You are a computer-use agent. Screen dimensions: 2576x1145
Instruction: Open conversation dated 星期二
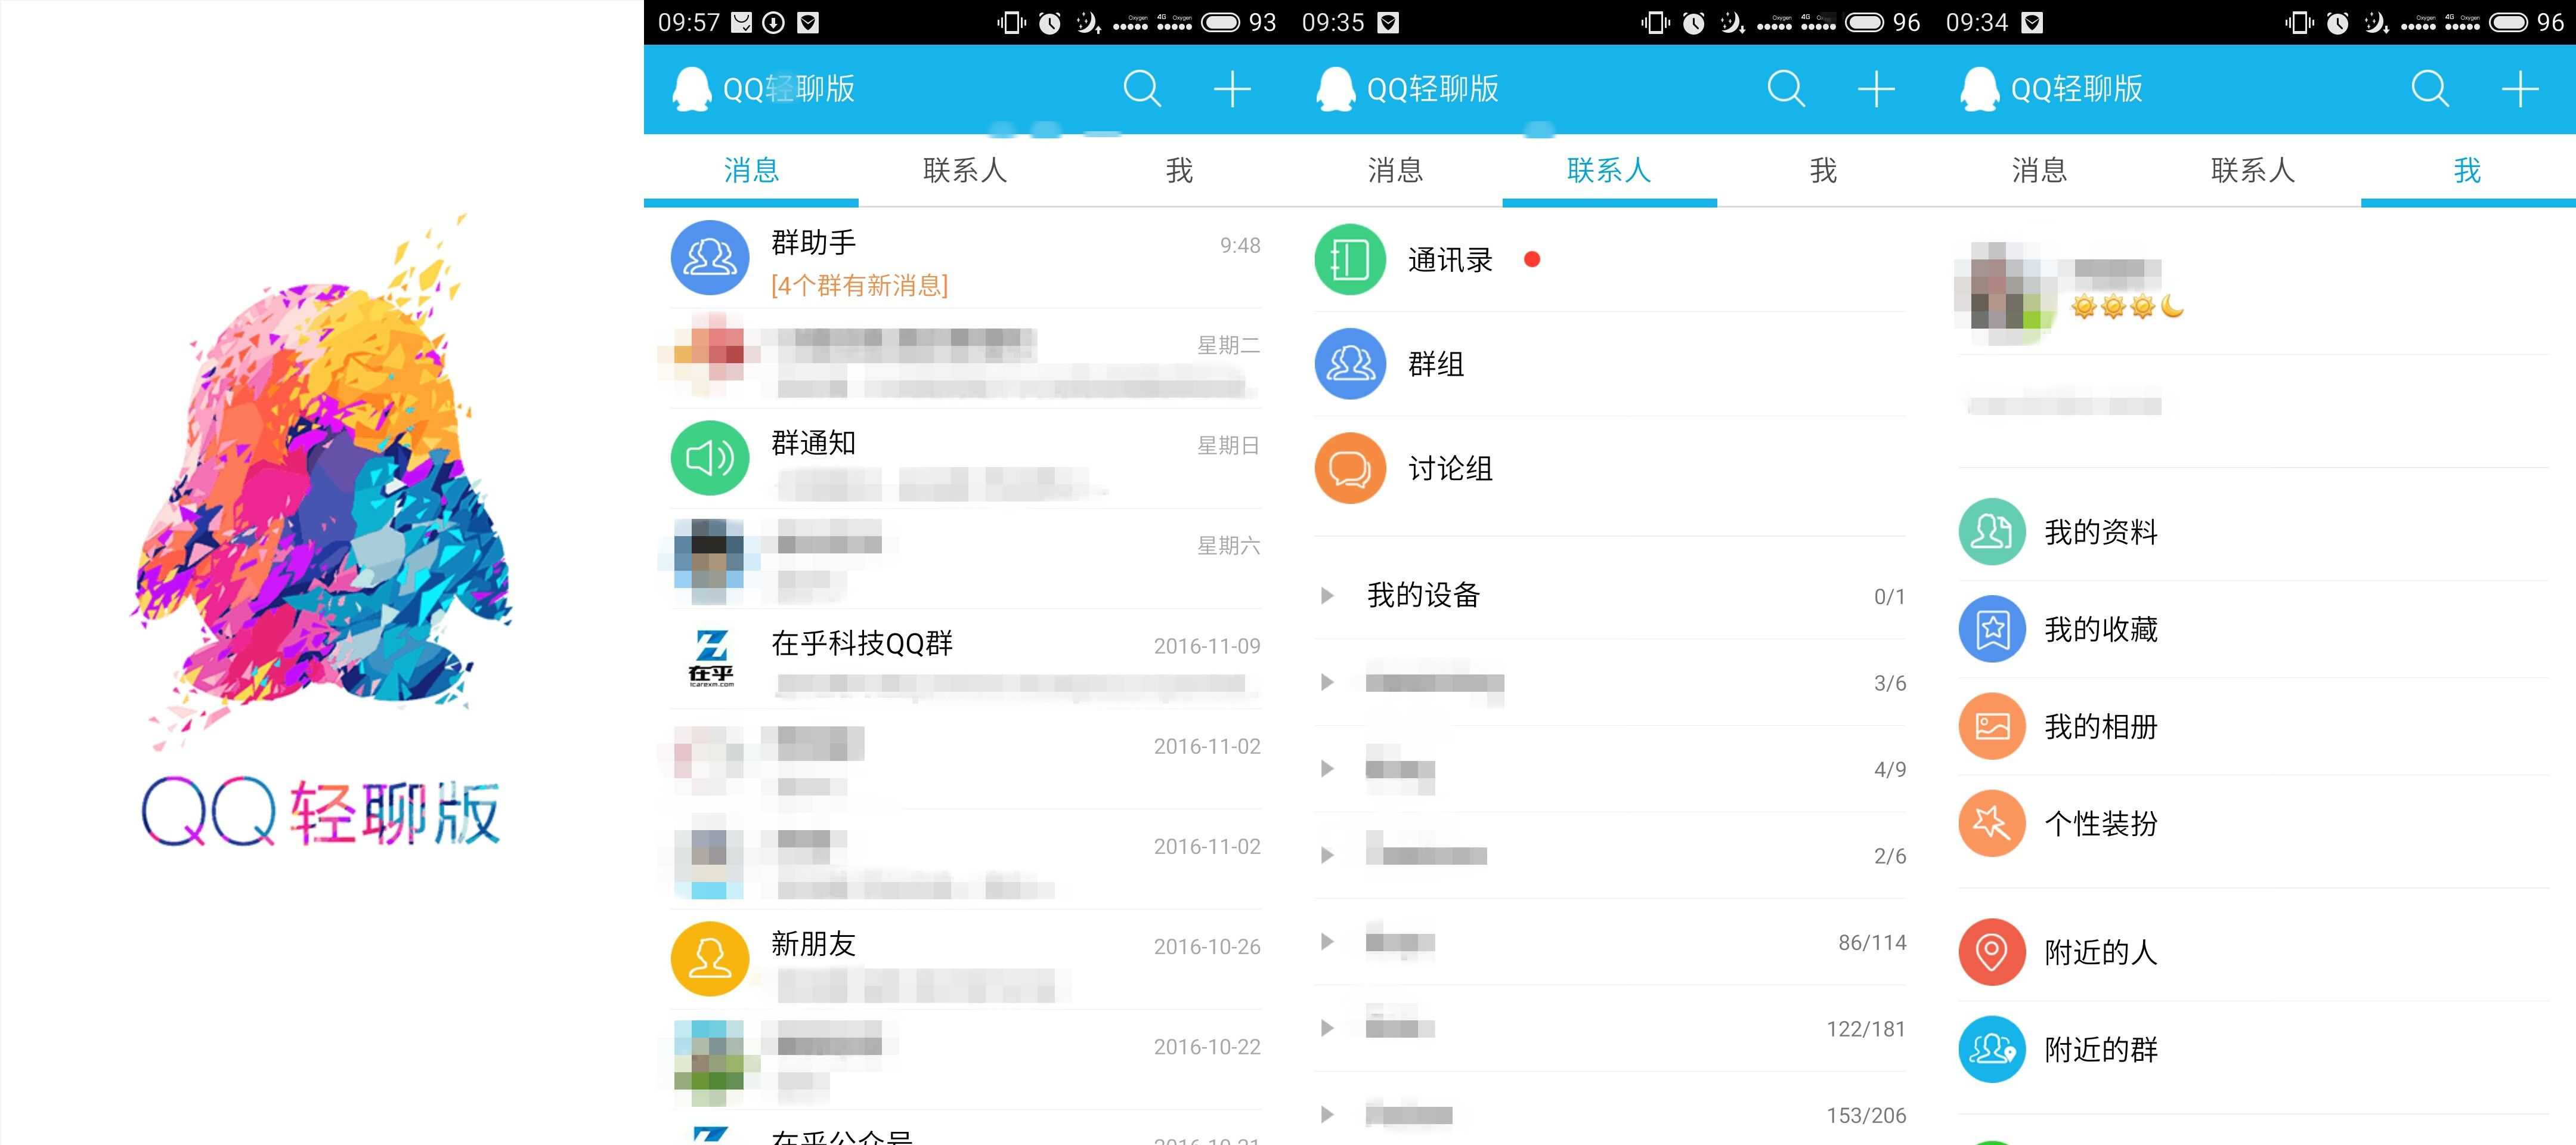pyautogui.click(x=965, y=358)
